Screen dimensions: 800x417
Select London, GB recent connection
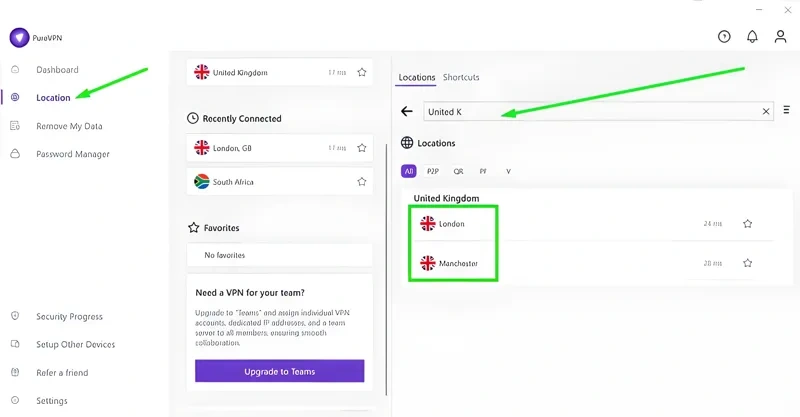tap(280, 148)
